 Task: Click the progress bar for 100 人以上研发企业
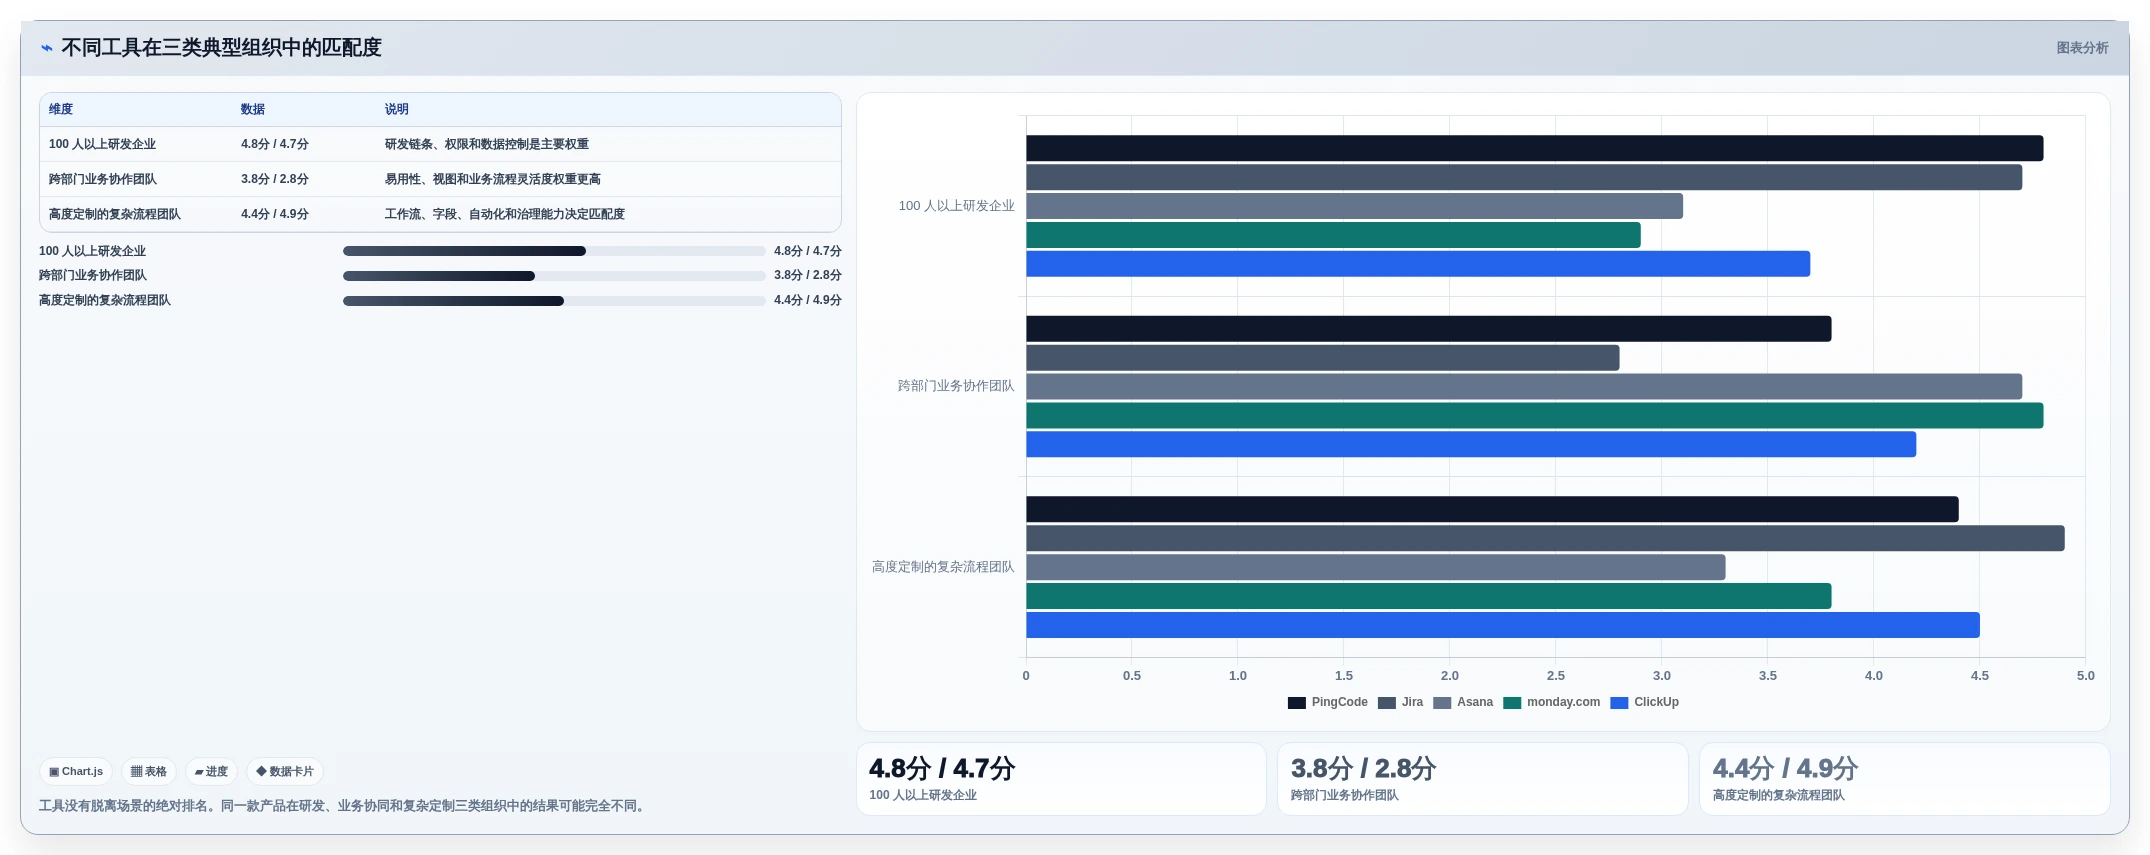pyautogui.click(x=554, y=251)
